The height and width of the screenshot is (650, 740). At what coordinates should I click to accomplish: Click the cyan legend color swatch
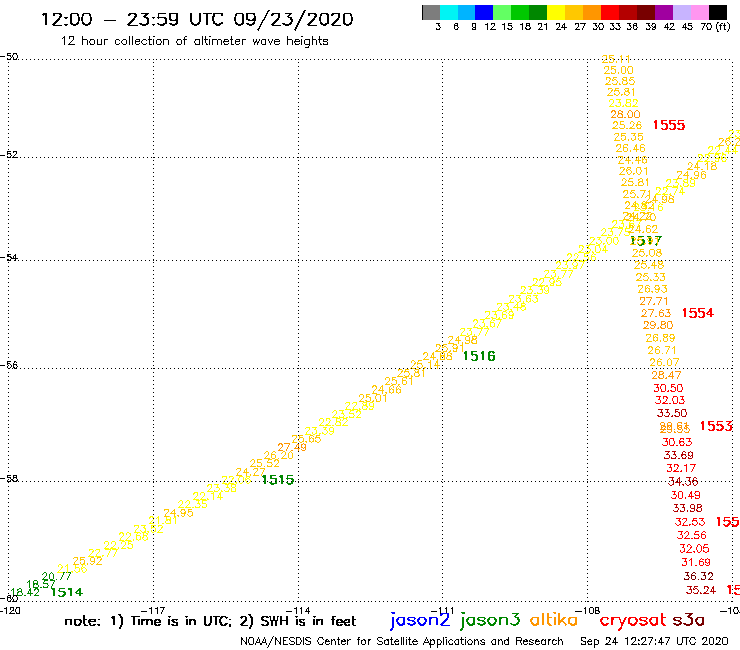pyautogui.click(x=449, y=12)
